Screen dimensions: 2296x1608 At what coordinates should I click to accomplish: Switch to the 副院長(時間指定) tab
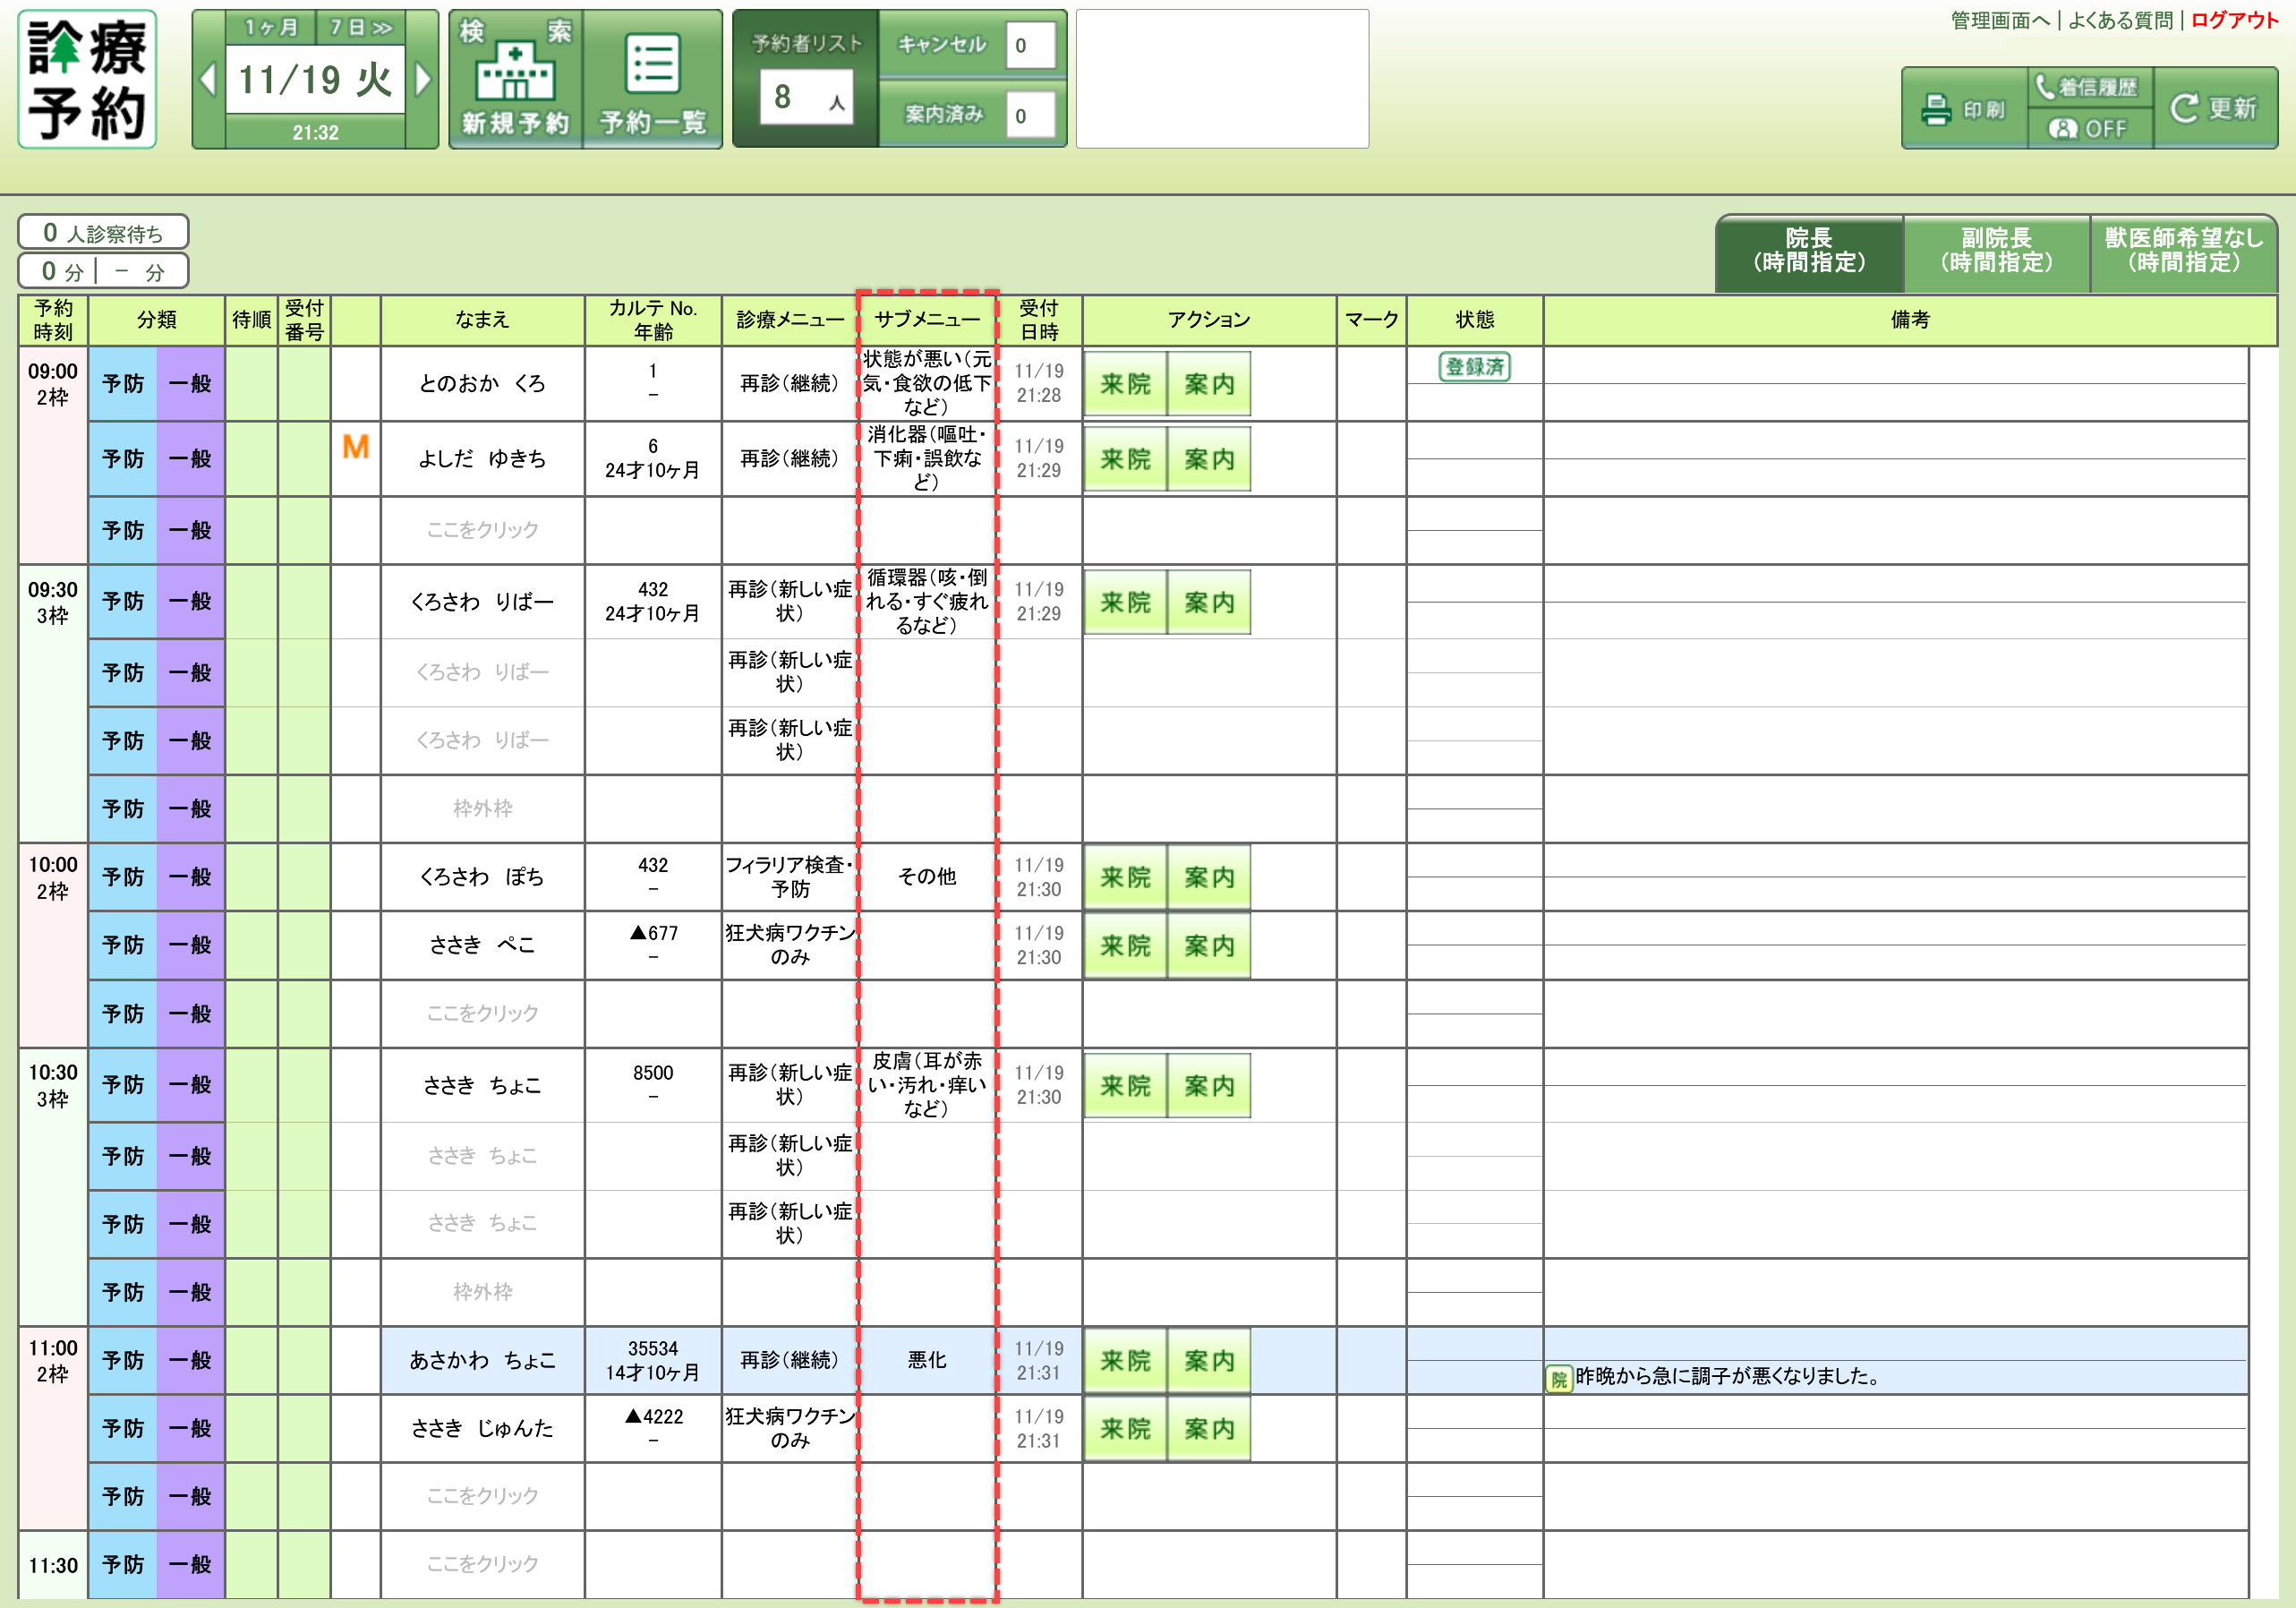[x=1995, y=251]
